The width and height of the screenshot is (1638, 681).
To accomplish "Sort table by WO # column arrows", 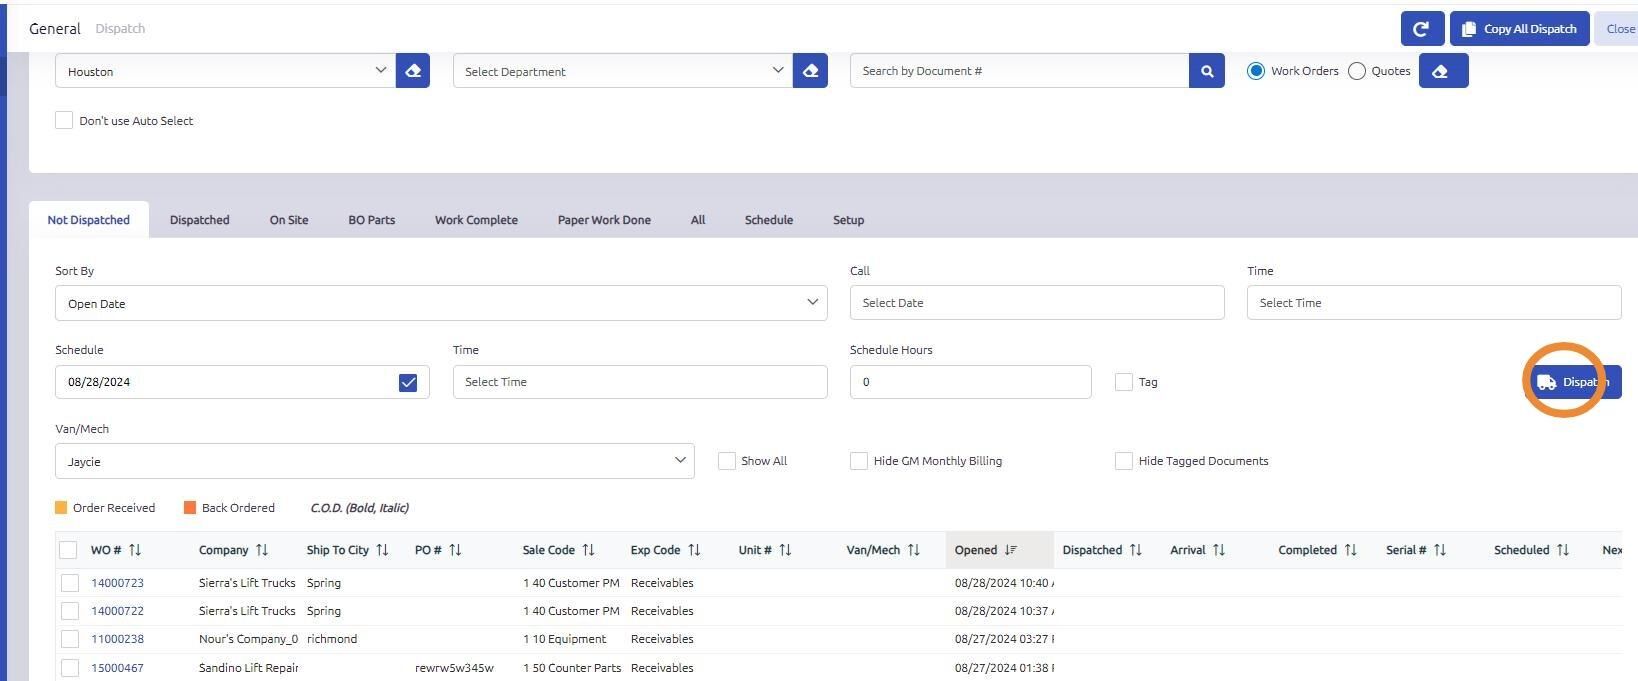I will [135, 550].
